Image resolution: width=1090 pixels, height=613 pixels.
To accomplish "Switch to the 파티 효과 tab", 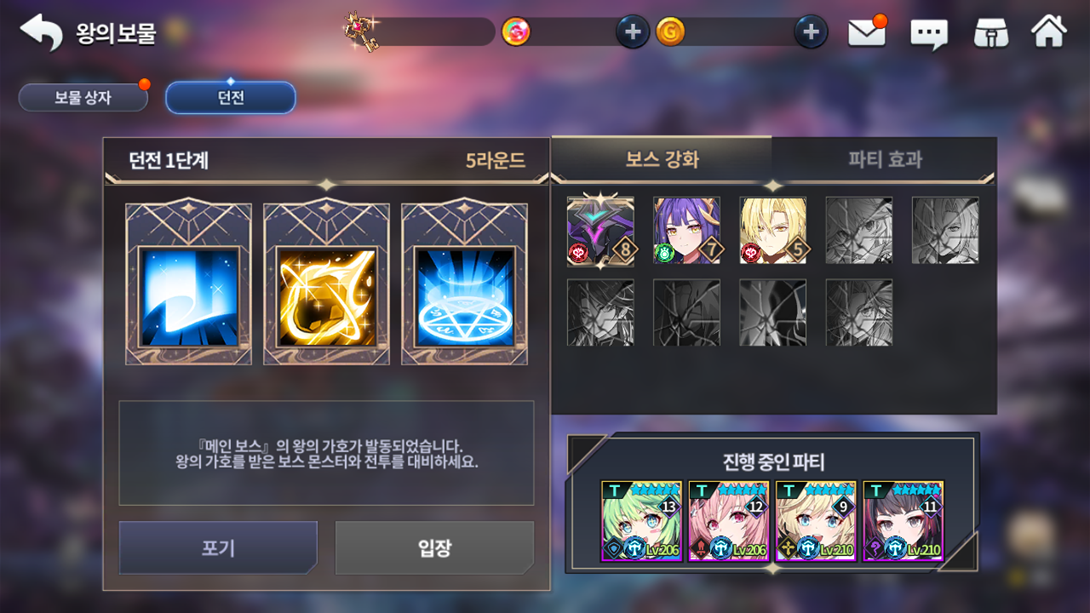I will click(x=884, y=159).
